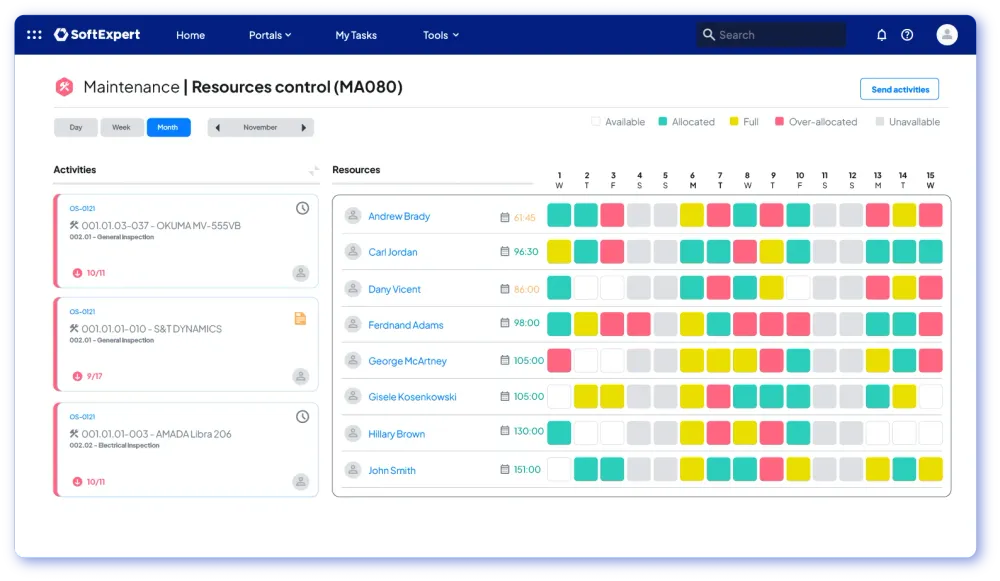
Task: Click the Over-allocated red legend swatch
Action: pos(778,122)
